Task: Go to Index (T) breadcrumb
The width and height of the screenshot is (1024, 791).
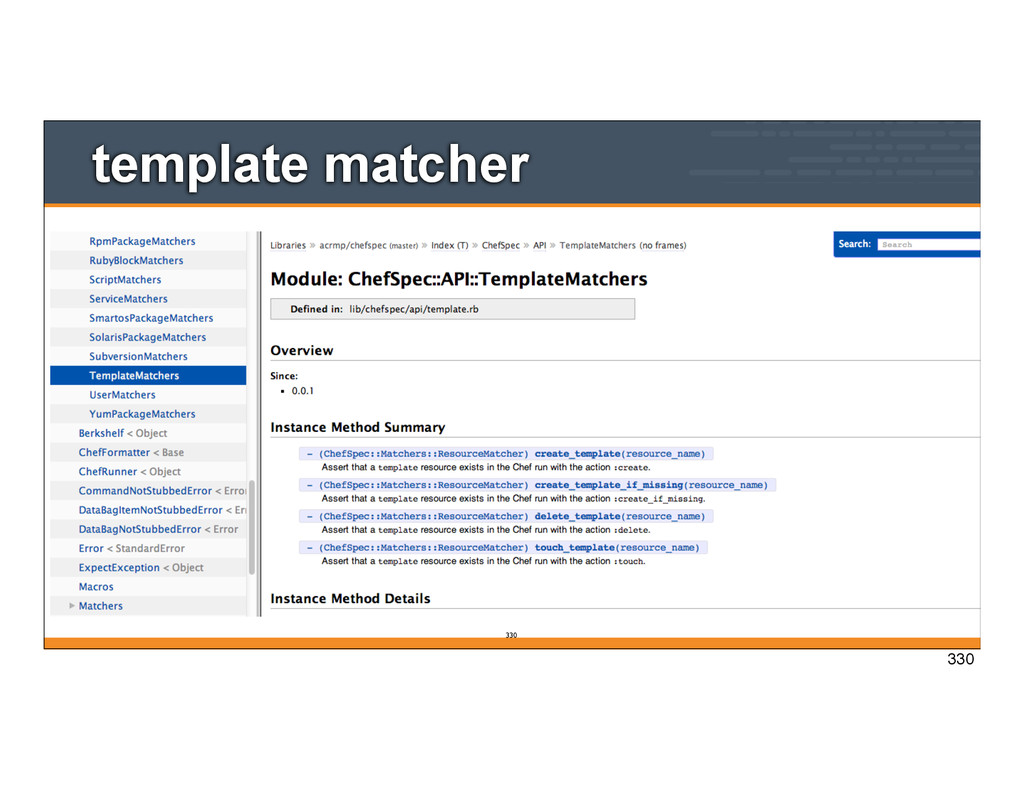Action: pyautogui.click(x=448, y=245)
